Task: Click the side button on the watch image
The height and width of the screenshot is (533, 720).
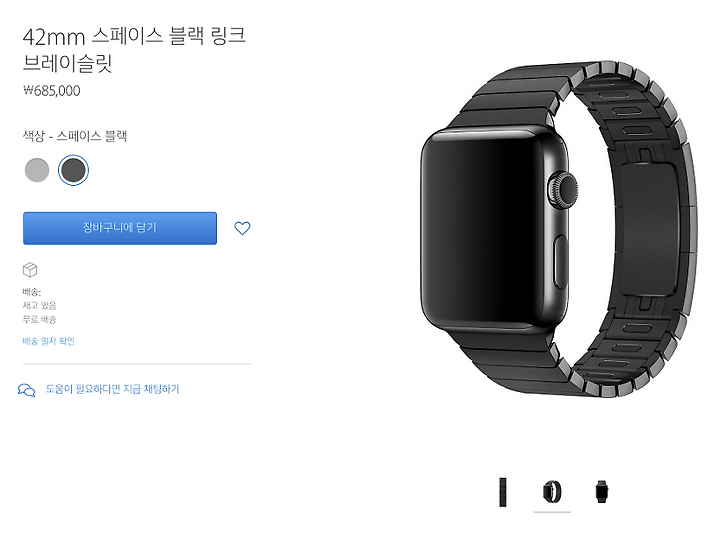Action: coord(560,262)
